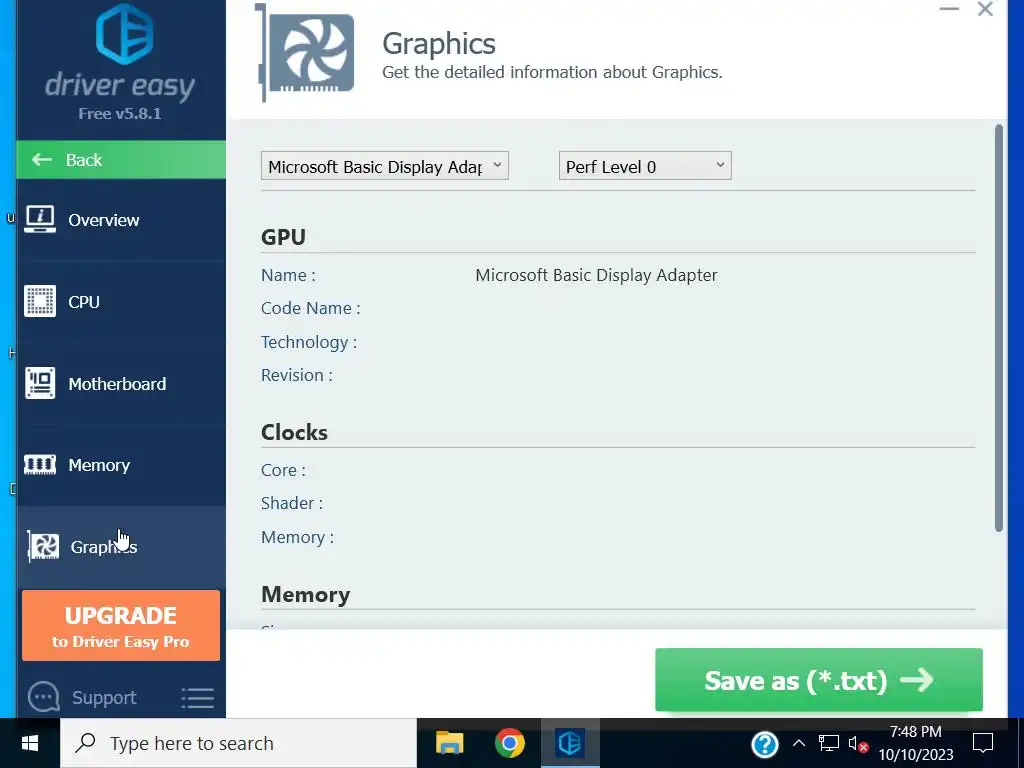The image size is (1024, 768).
Task: Open the Memory section in sidebar
Action: coord(121,465)
